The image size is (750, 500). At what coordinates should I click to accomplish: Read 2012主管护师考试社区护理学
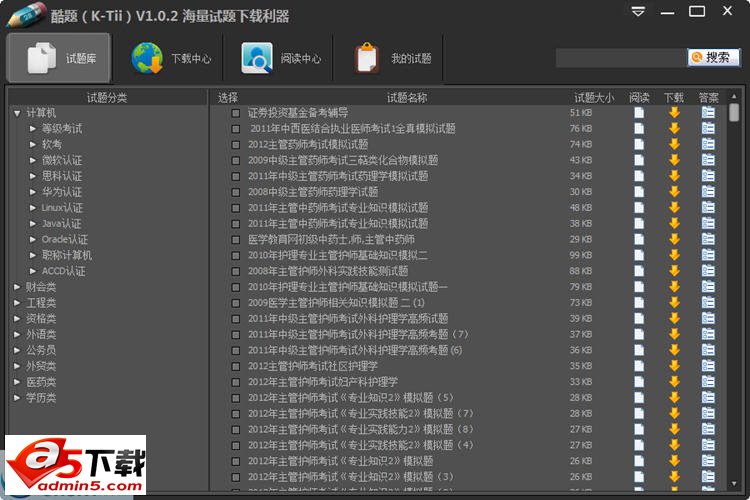pyautogui.click(x=639, y=366)
